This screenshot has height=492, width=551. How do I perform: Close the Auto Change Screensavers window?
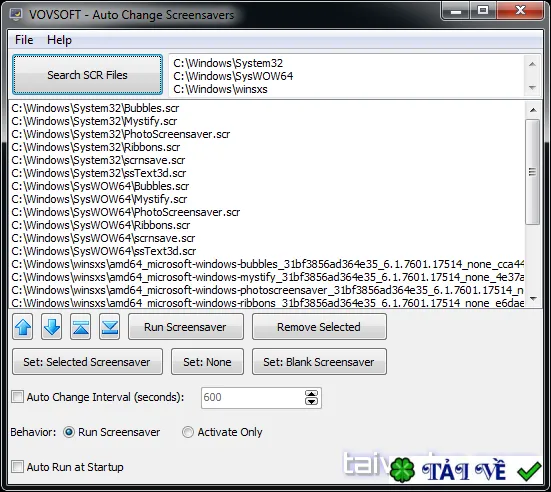tap(520, 11)
